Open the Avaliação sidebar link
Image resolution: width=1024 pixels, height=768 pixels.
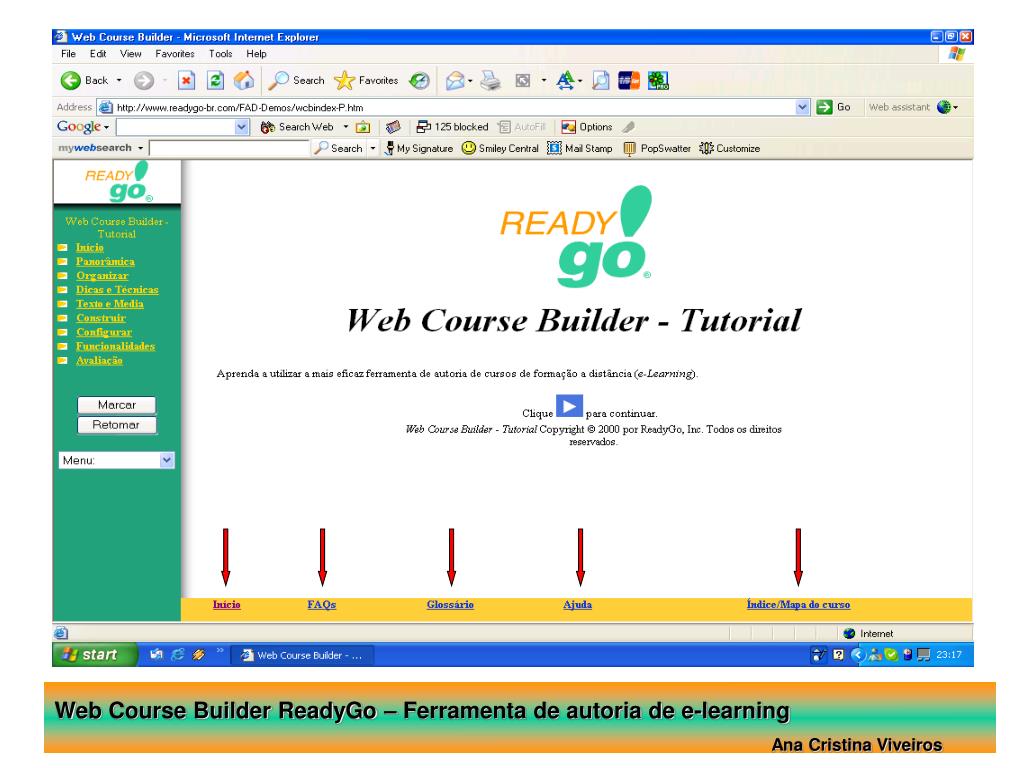pyautogui.click(x=99, y=360)
